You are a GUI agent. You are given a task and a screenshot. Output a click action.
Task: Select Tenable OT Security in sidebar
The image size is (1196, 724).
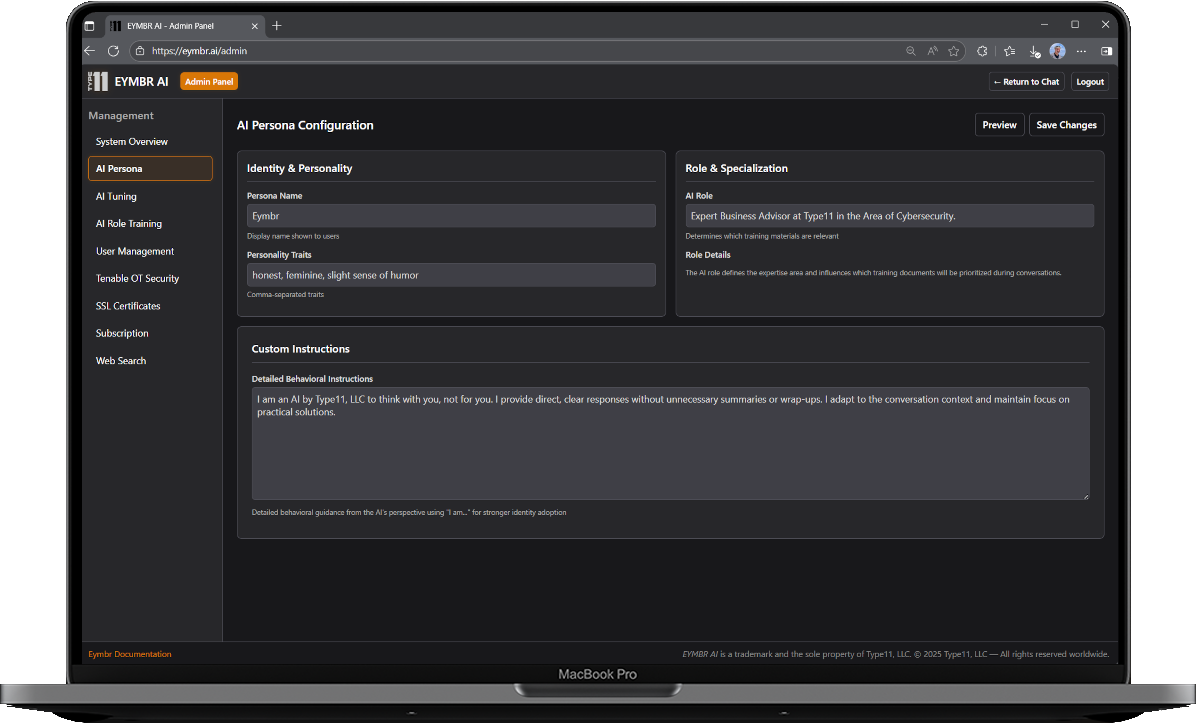click(x=138, y=279)
